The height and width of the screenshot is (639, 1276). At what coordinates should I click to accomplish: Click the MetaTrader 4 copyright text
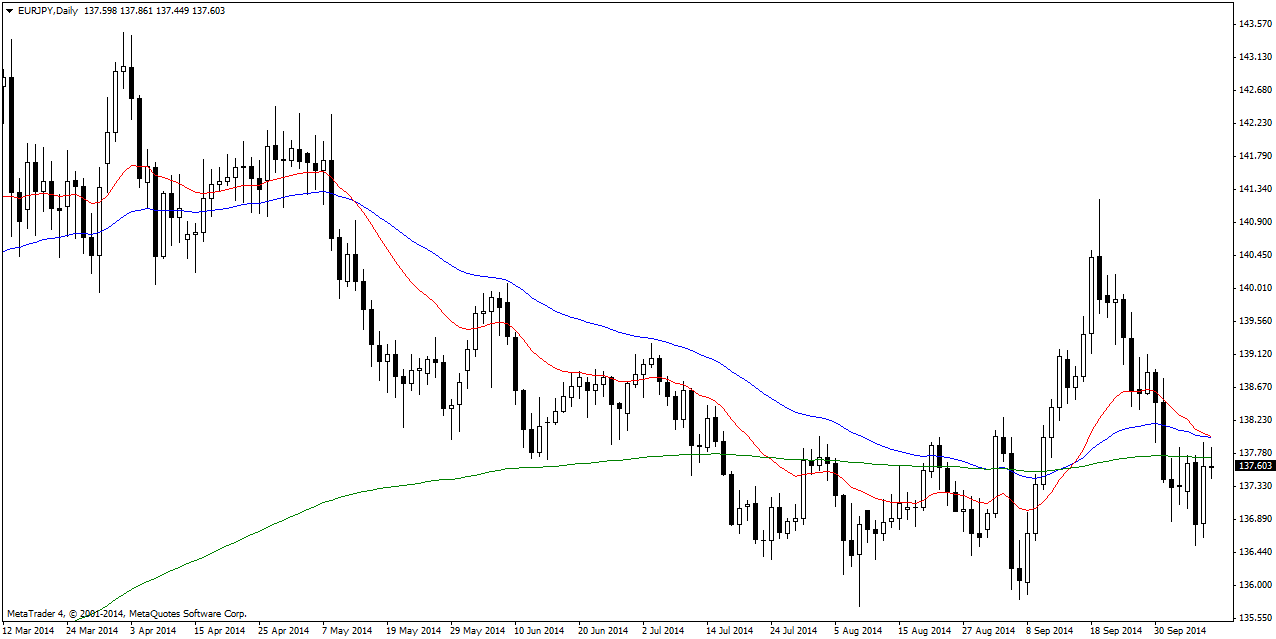coord(126,613)
